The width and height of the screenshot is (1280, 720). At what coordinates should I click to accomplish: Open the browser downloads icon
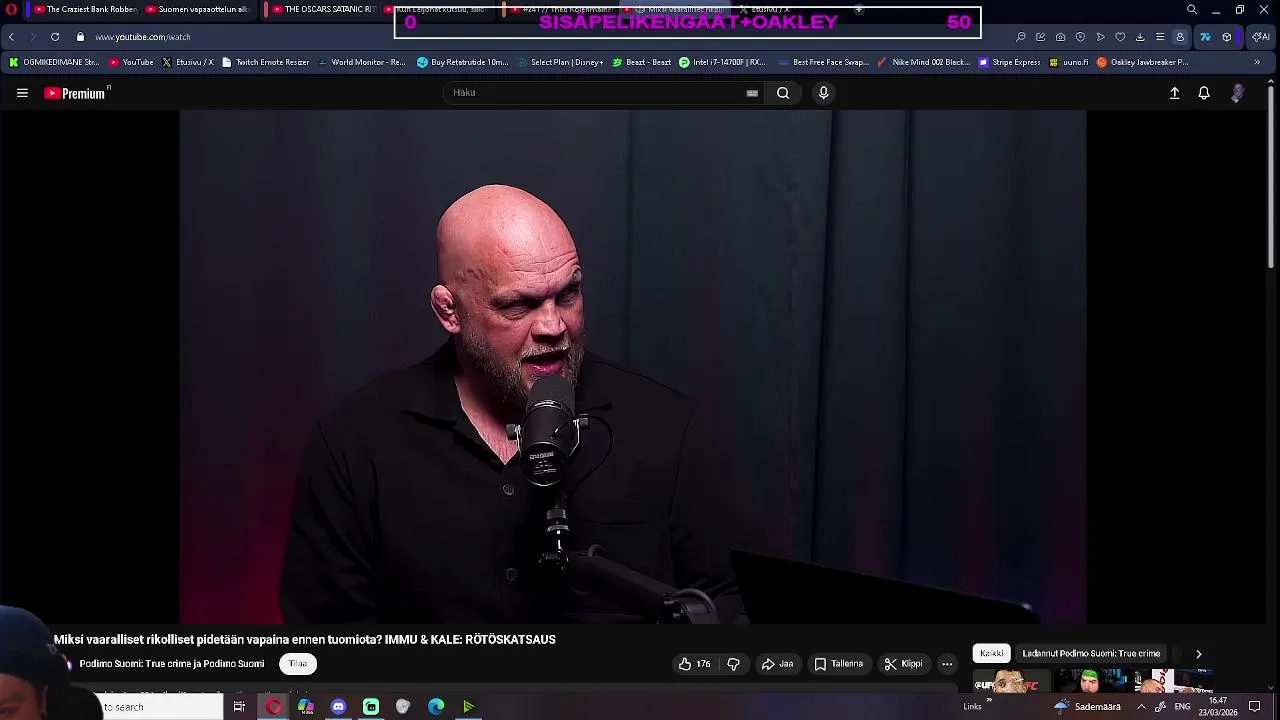coord(1140,37)
